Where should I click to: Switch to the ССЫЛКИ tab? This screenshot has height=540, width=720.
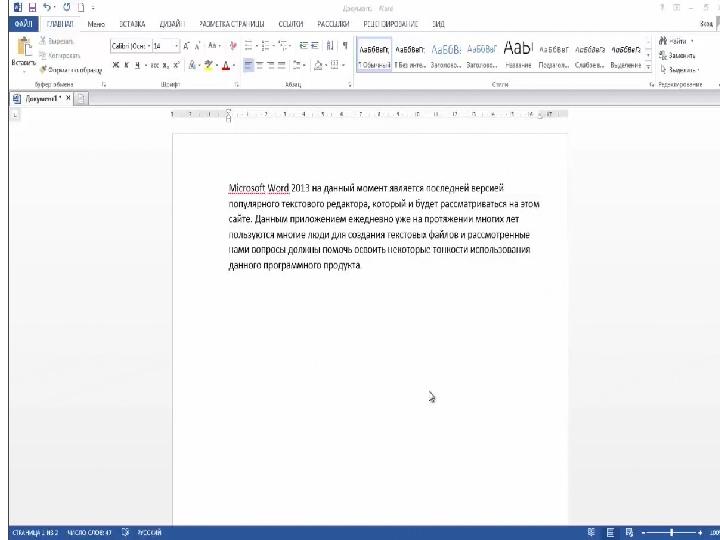click(x=291, y=24)
